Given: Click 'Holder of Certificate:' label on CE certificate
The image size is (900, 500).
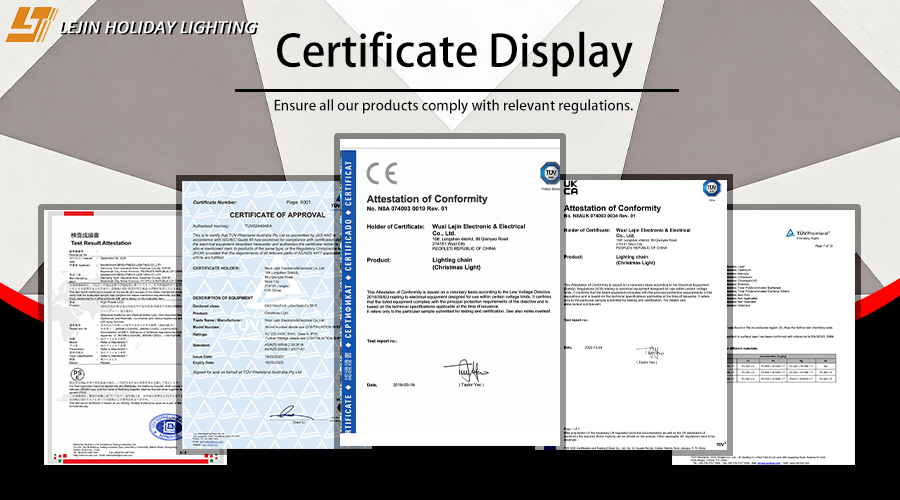Looking at the screenshot, I should coord(395,227).
